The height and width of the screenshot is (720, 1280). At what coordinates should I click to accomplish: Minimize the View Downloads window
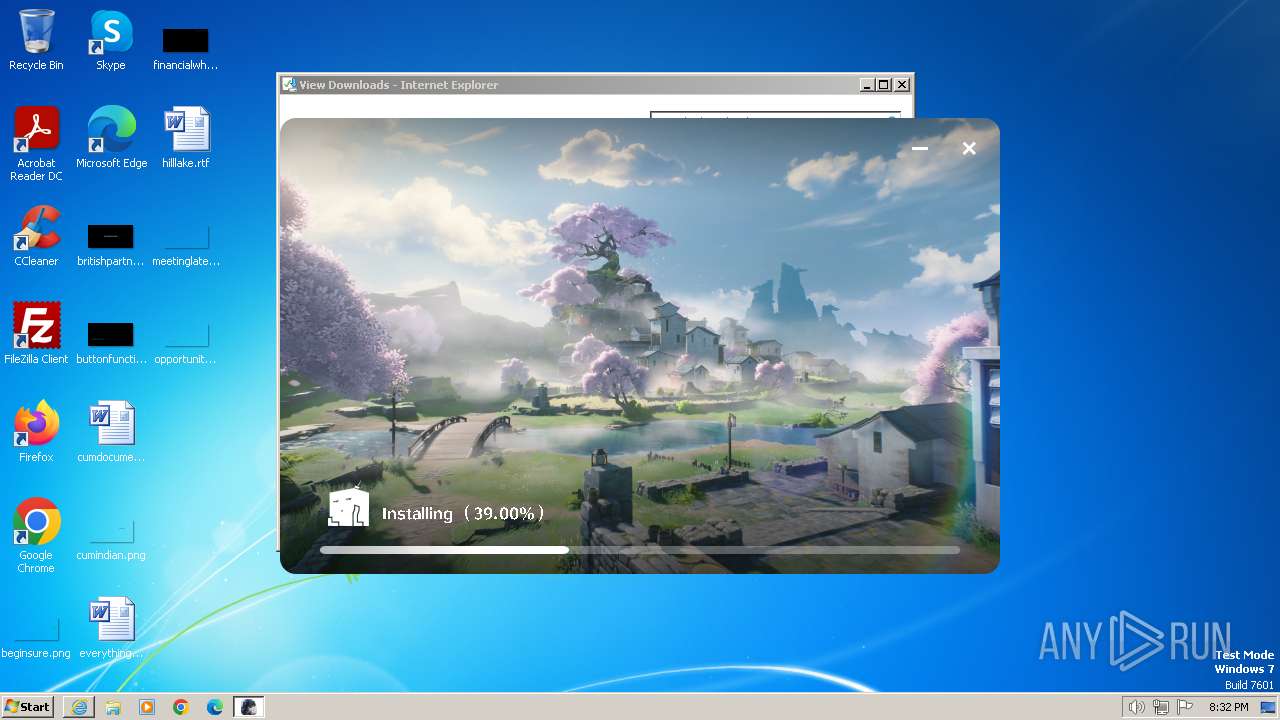coord(867,85)
